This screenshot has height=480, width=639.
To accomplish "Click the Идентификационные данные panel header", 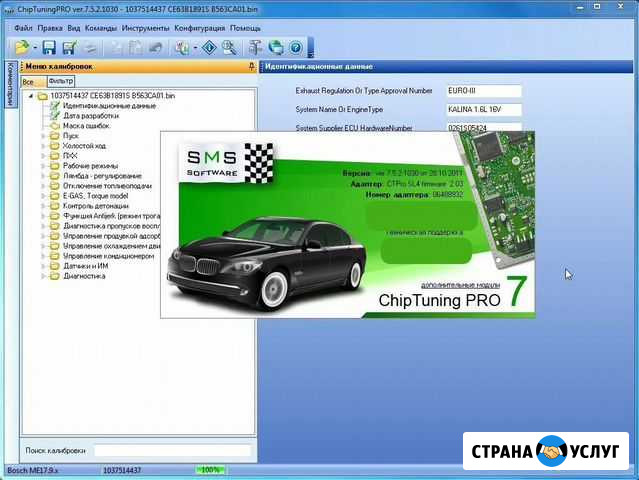I will tap(446, 66).
